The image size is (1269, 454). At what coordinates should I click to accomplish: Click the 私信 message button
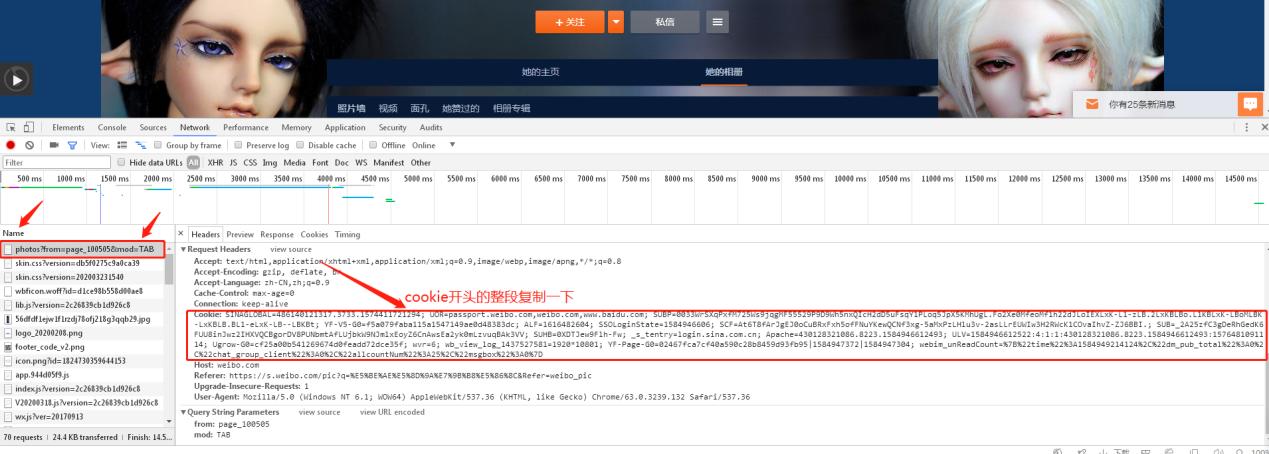[666, 20]
